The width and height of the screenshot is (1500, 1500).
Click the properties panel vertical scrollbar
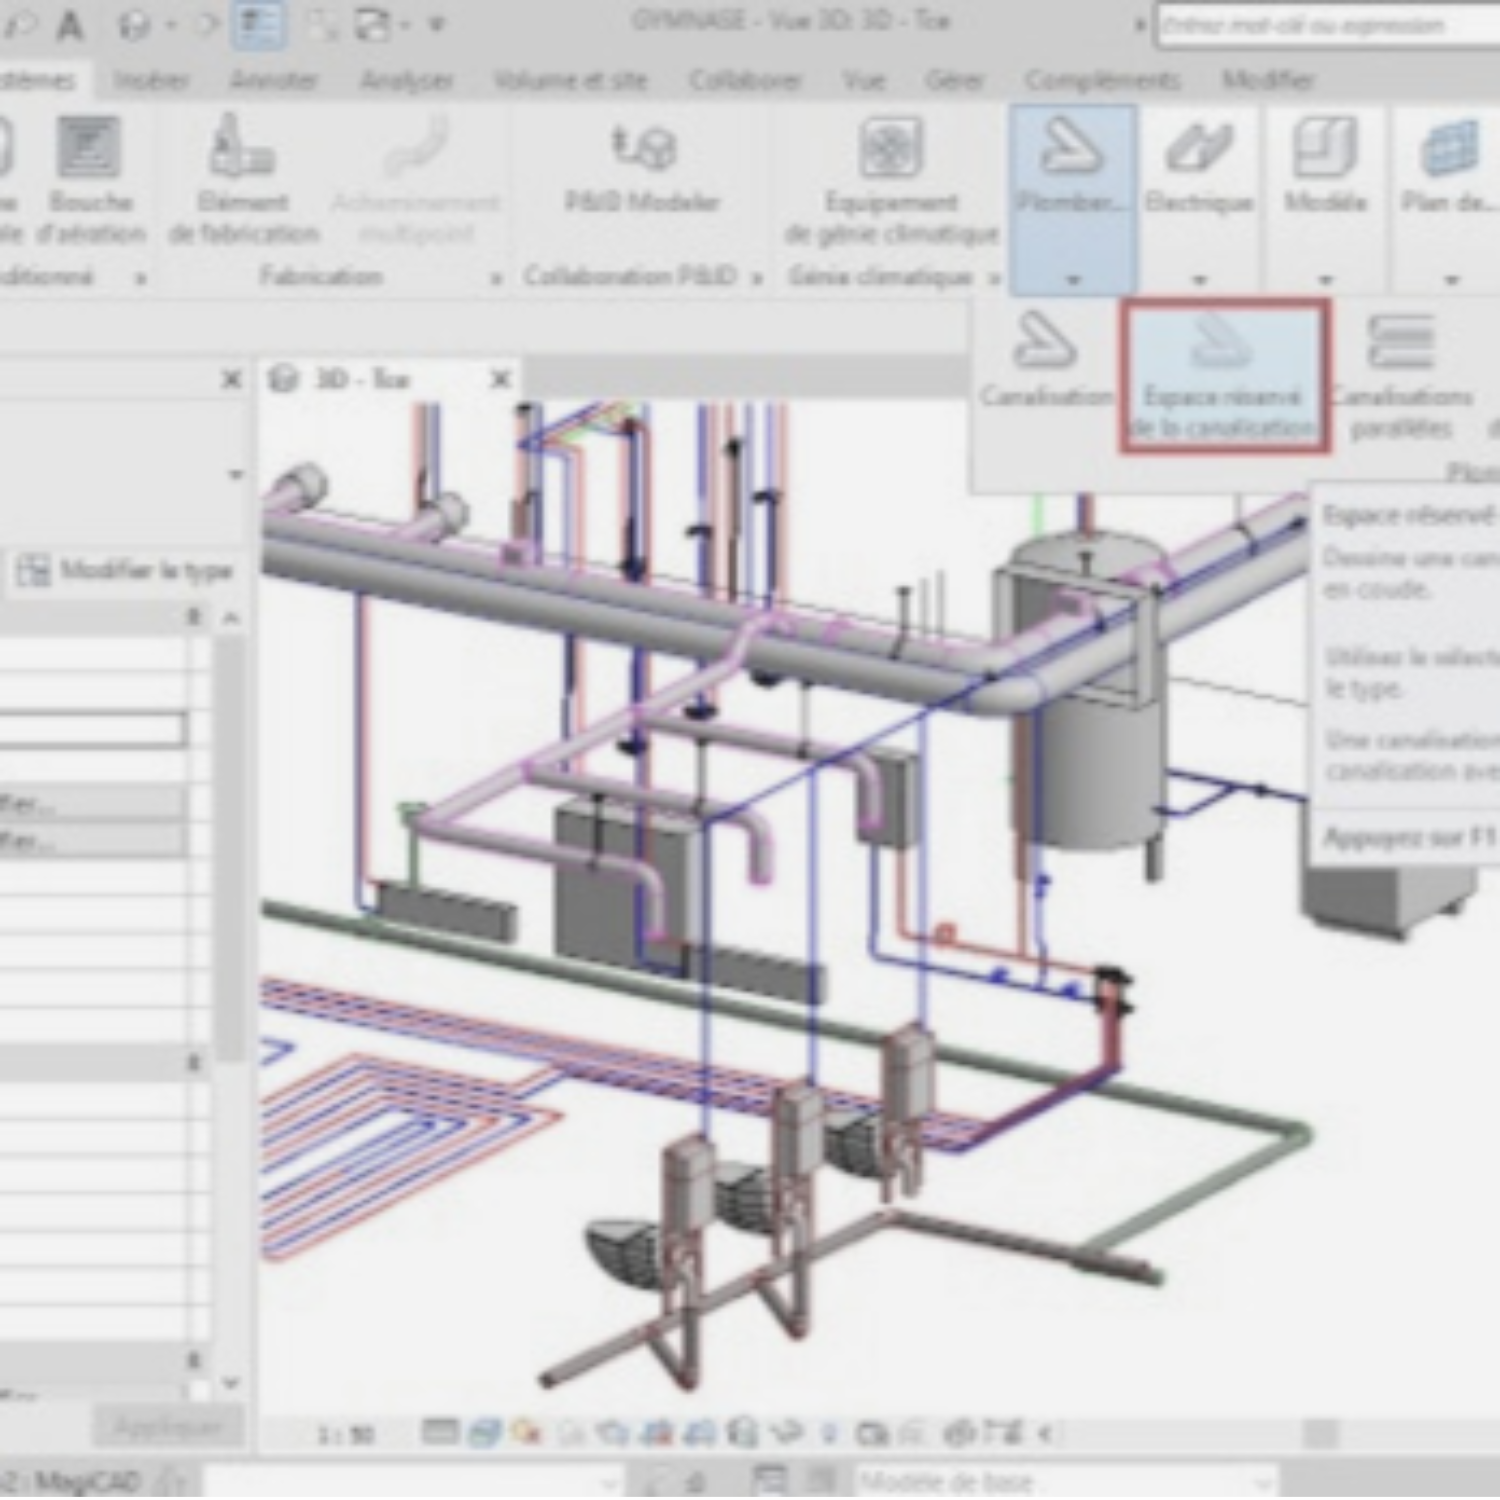coord(230,850)
